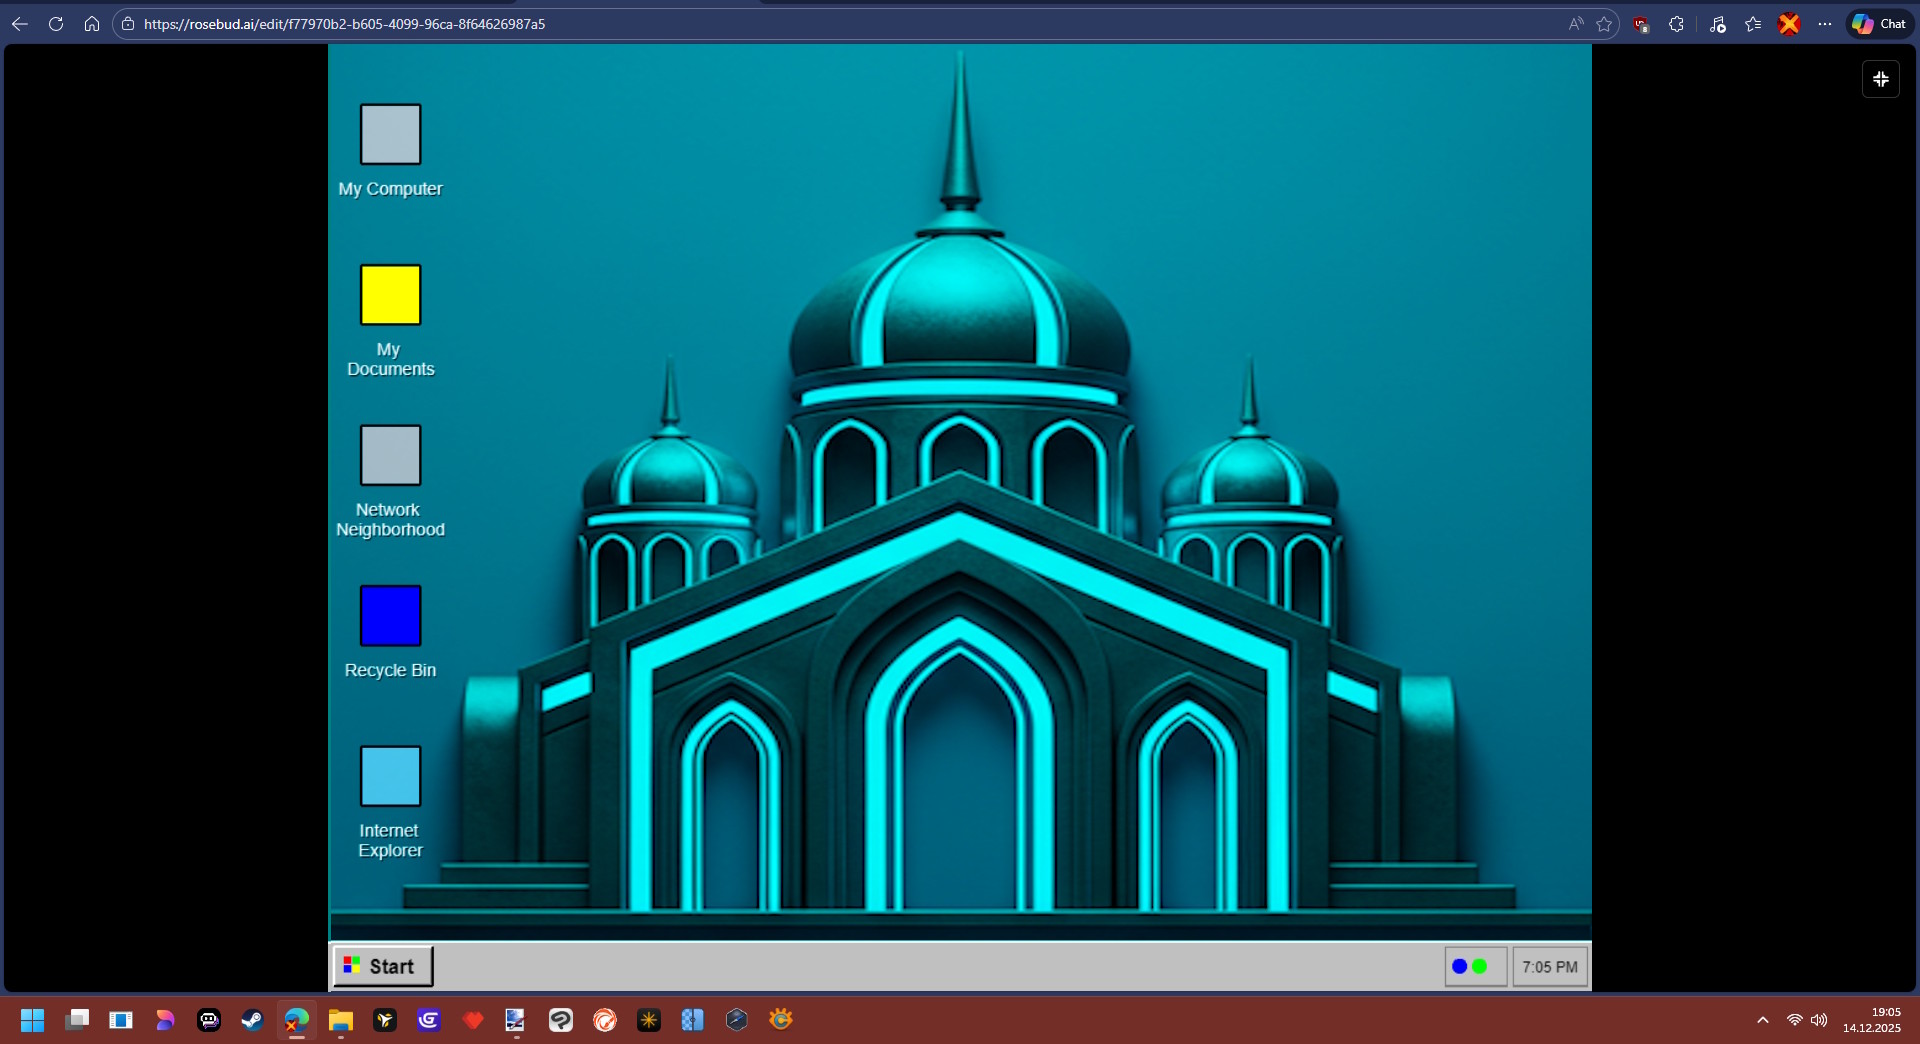Open the media playback control icon

point(1718,24)
